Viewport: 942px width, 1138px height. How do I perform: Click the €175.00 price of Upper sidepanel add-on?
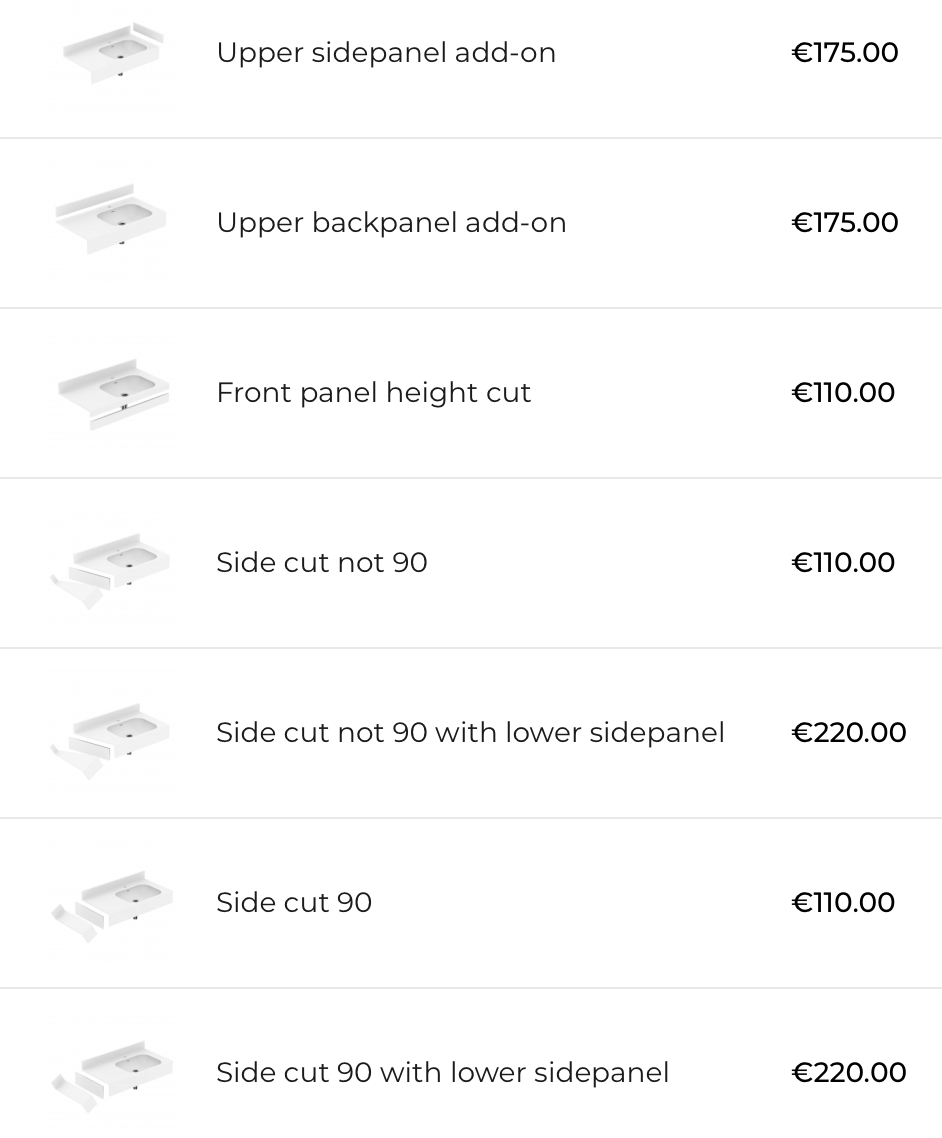coord(845,53)
